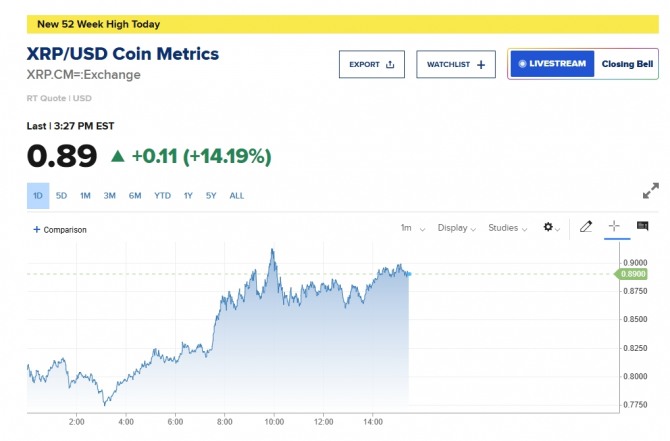Show the 5Y chart range
The image size is (670, 441).
[x=211, y=196]
